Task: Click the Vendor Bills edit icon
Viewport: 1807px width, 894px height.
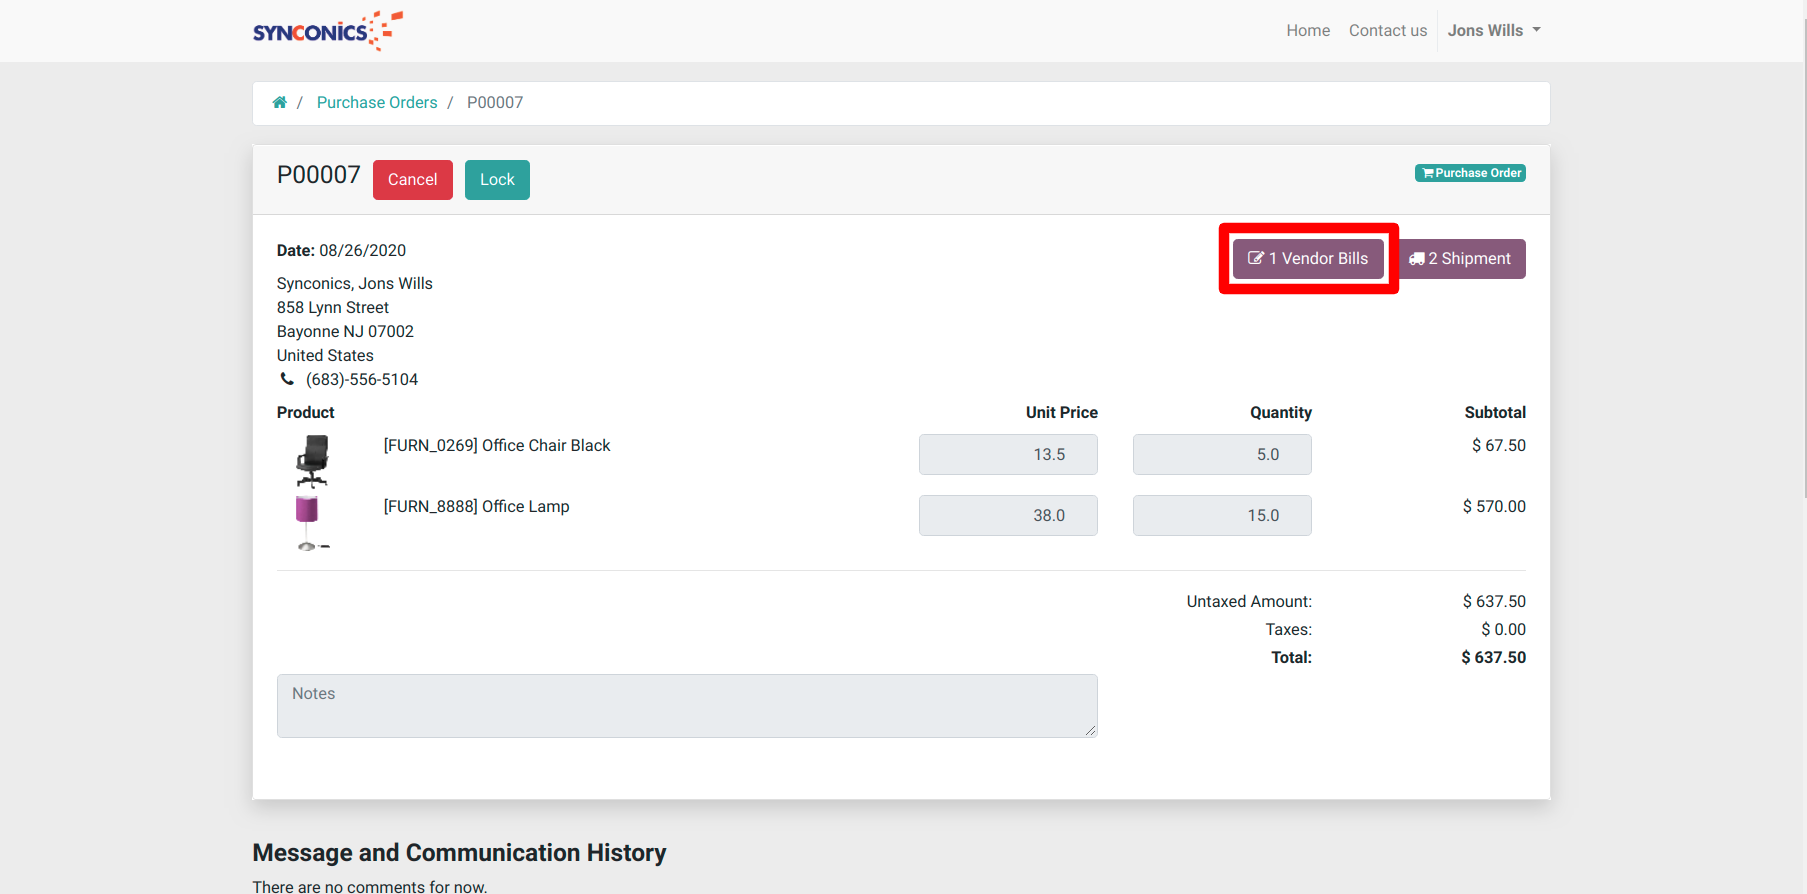Action: click(x=1256, y=258)
